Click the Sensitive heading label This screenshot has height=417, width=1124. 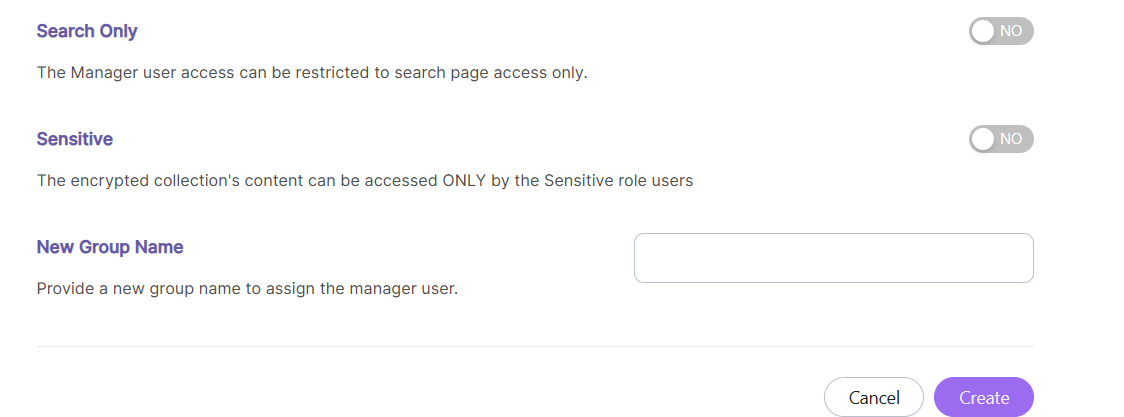(74, 139)
